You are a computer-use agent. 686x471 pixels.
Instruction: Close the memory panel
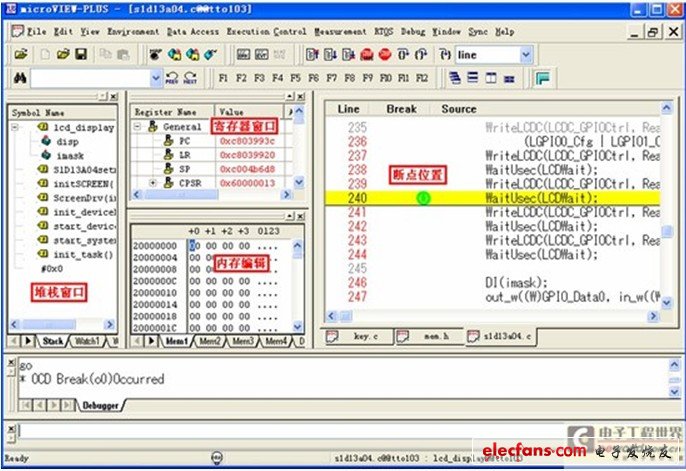click(301, 216)
